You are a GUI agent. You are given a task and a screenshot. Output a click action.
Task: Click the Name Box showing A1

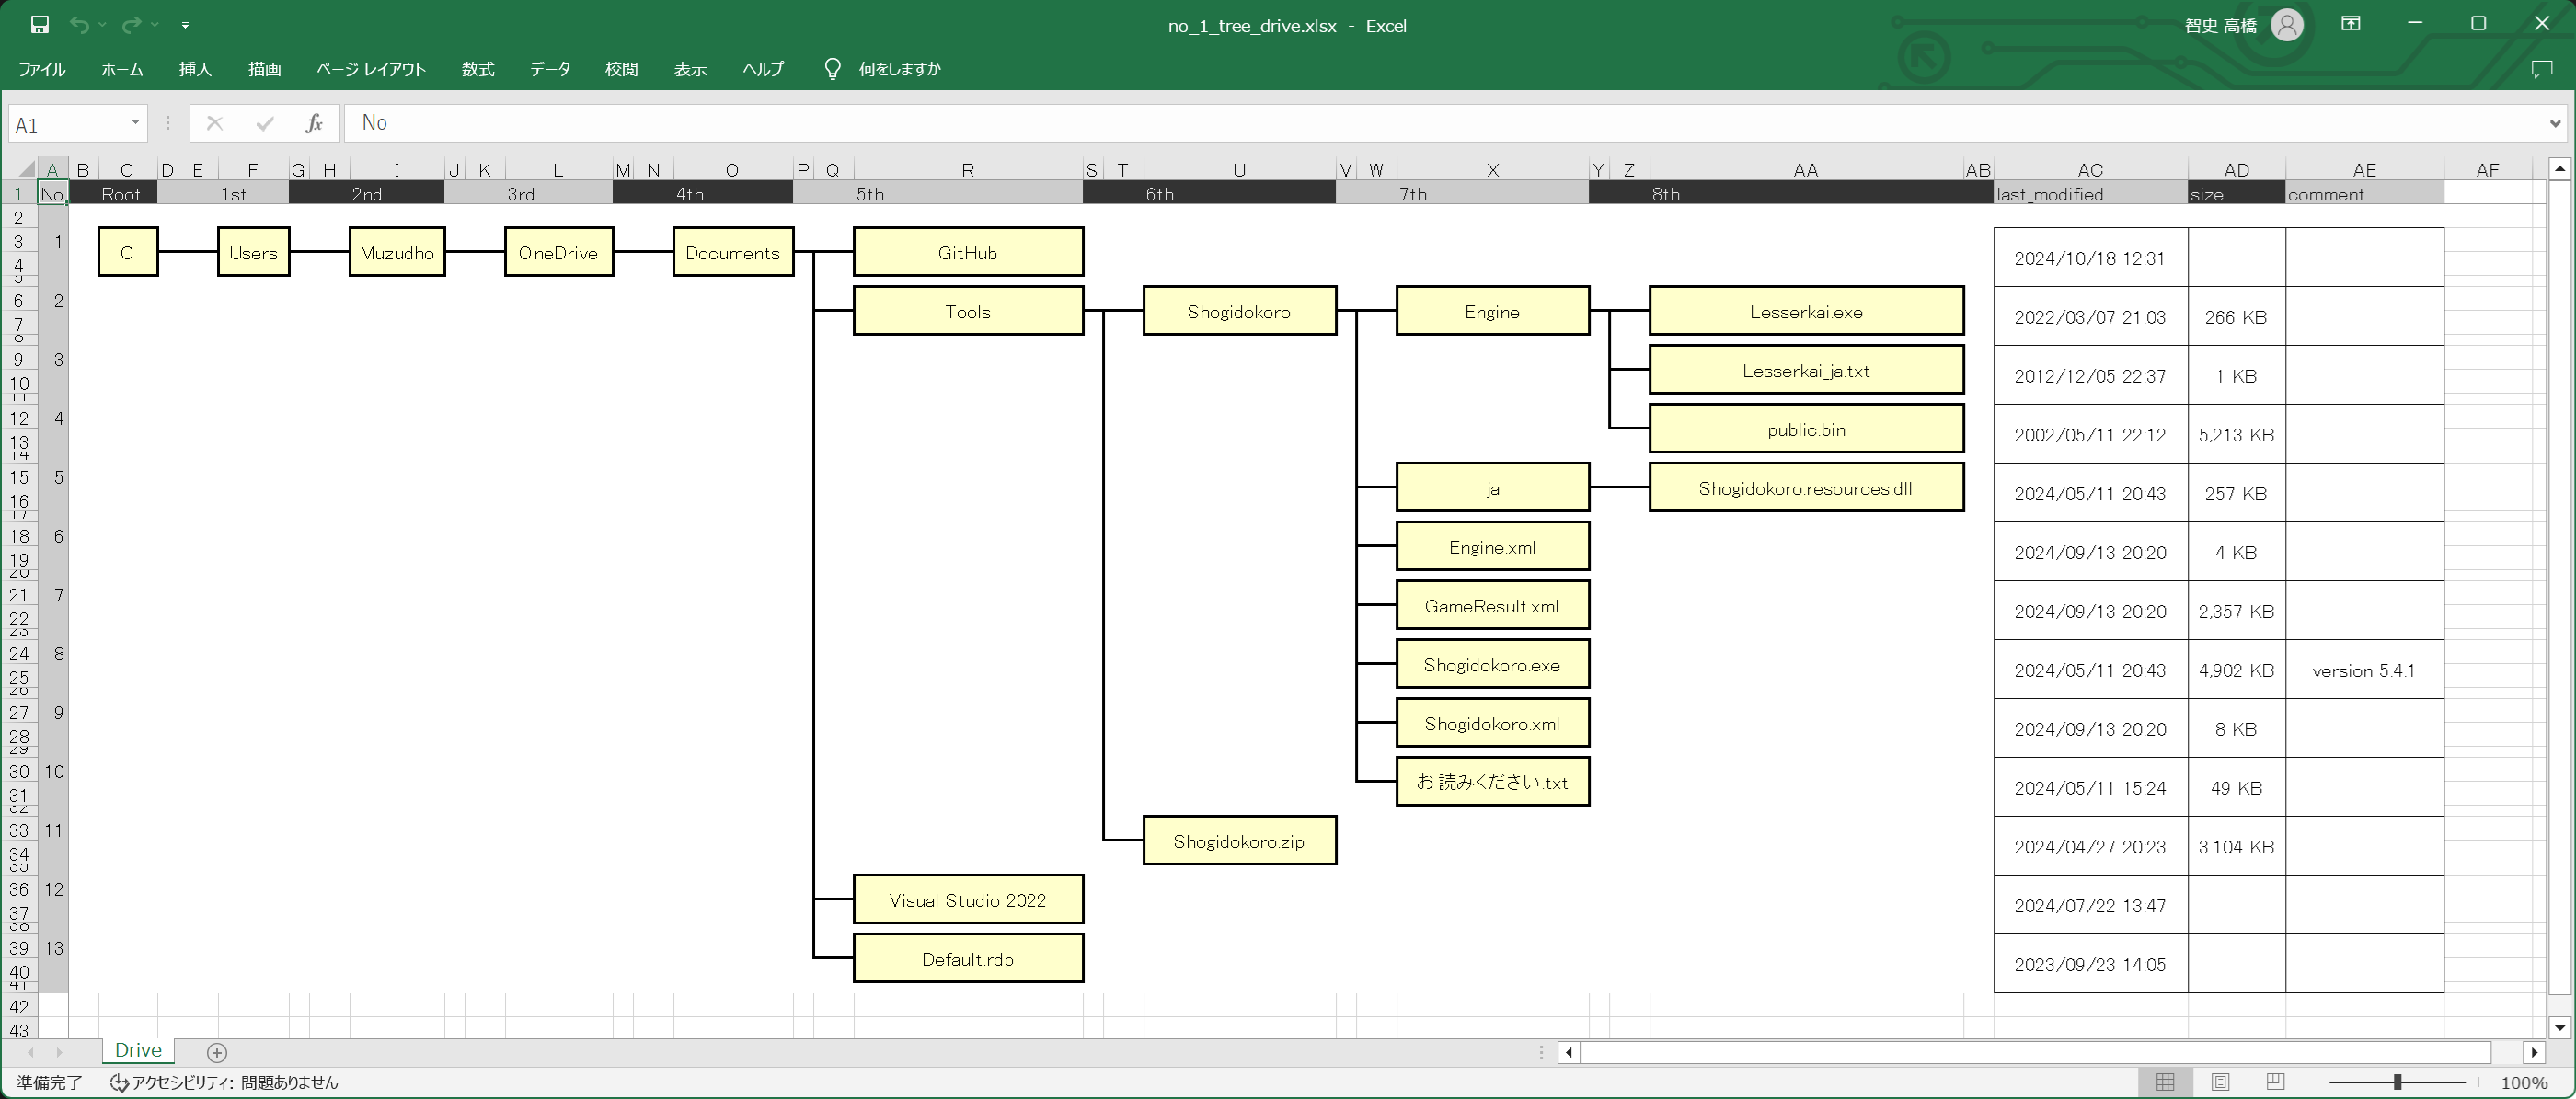pos(67,124)
